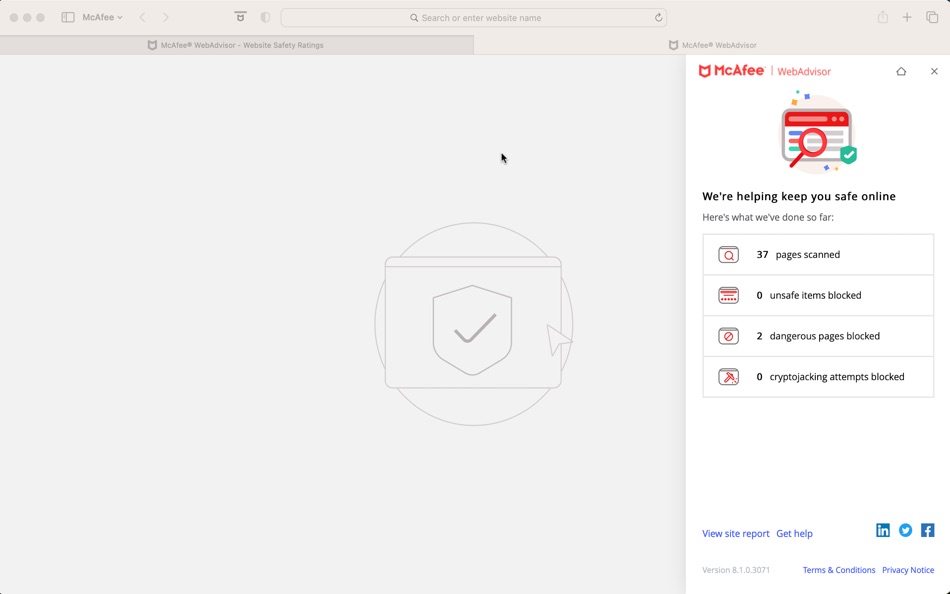Open the Terms & Conditions link
This screenshot has width=950, height=594.
pyautogui.click(x=839, y=570)
